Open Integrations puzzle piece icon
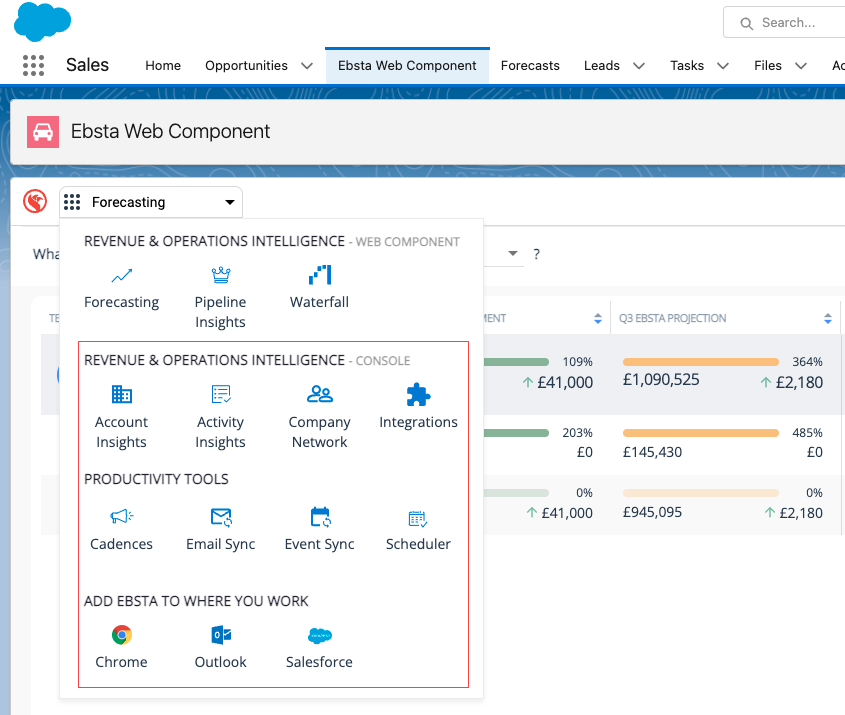The image size is (845, 715). point(418,395)
